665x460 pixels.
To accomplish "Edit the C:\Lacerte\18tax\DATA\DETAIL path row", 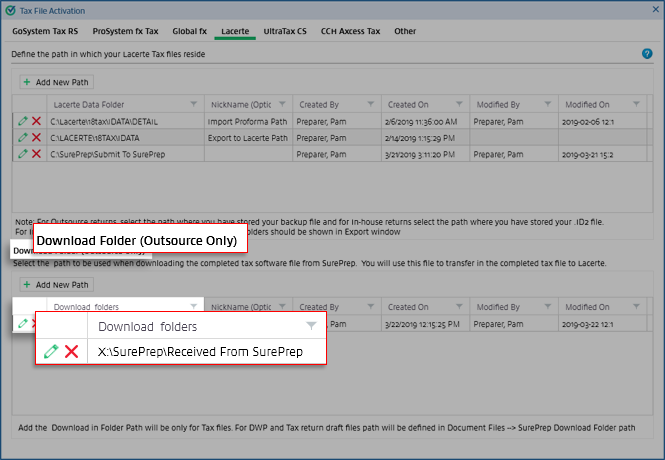I will [22, 121].
